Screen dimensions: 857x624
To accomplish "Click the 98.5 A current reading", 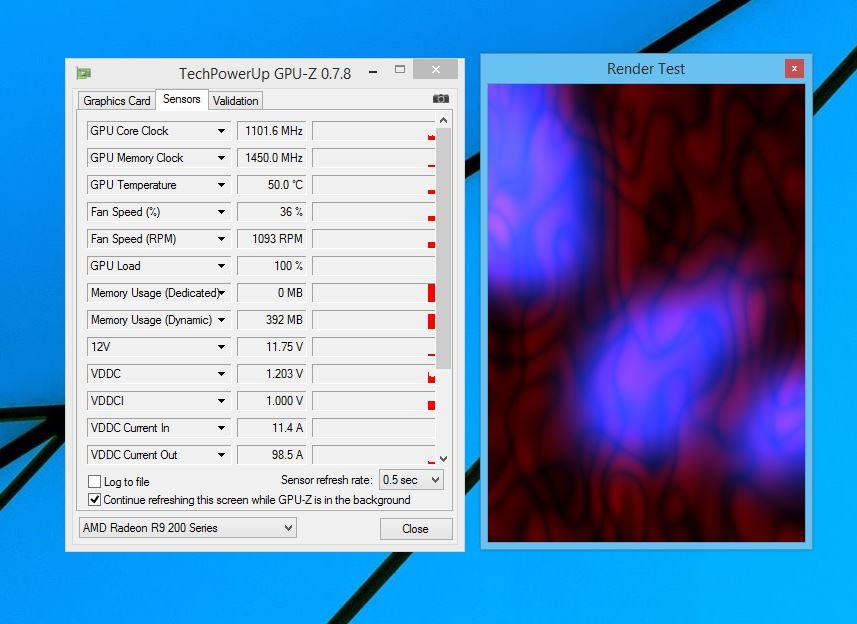I will pyautogui.click(x=272, y=455).
